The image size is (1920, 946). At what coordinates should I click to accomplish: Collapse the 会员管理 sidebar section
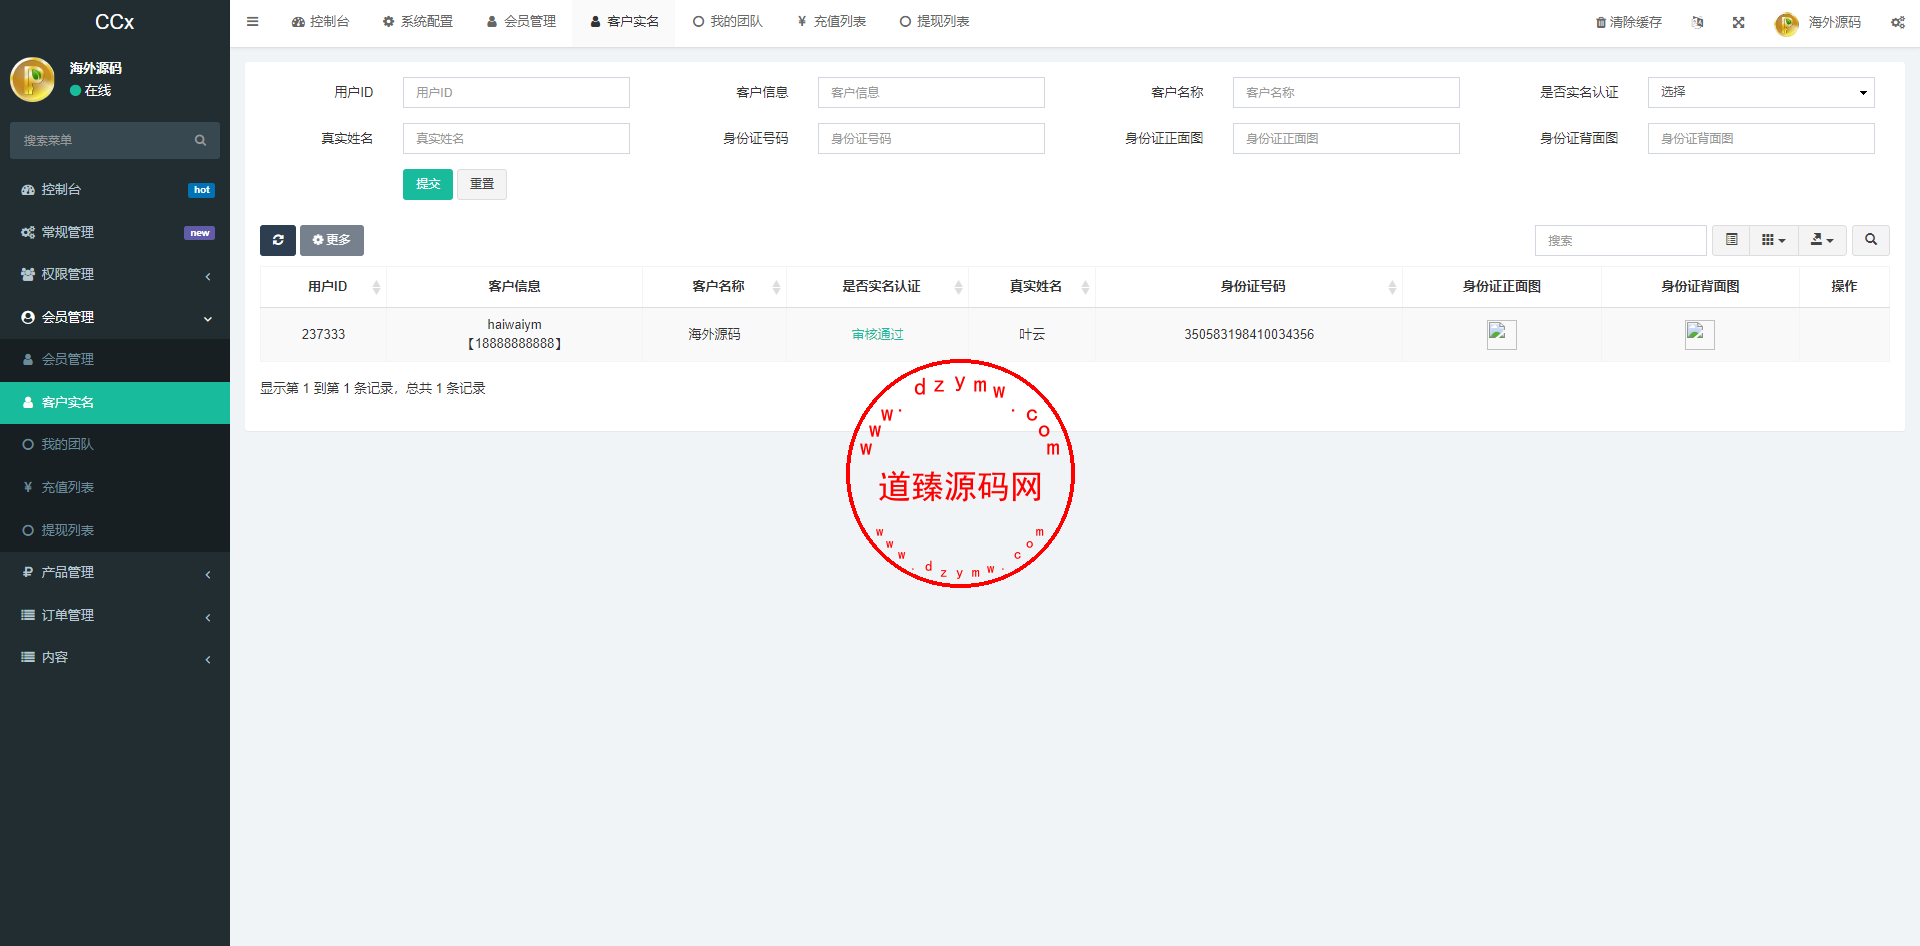pos(115,317)
